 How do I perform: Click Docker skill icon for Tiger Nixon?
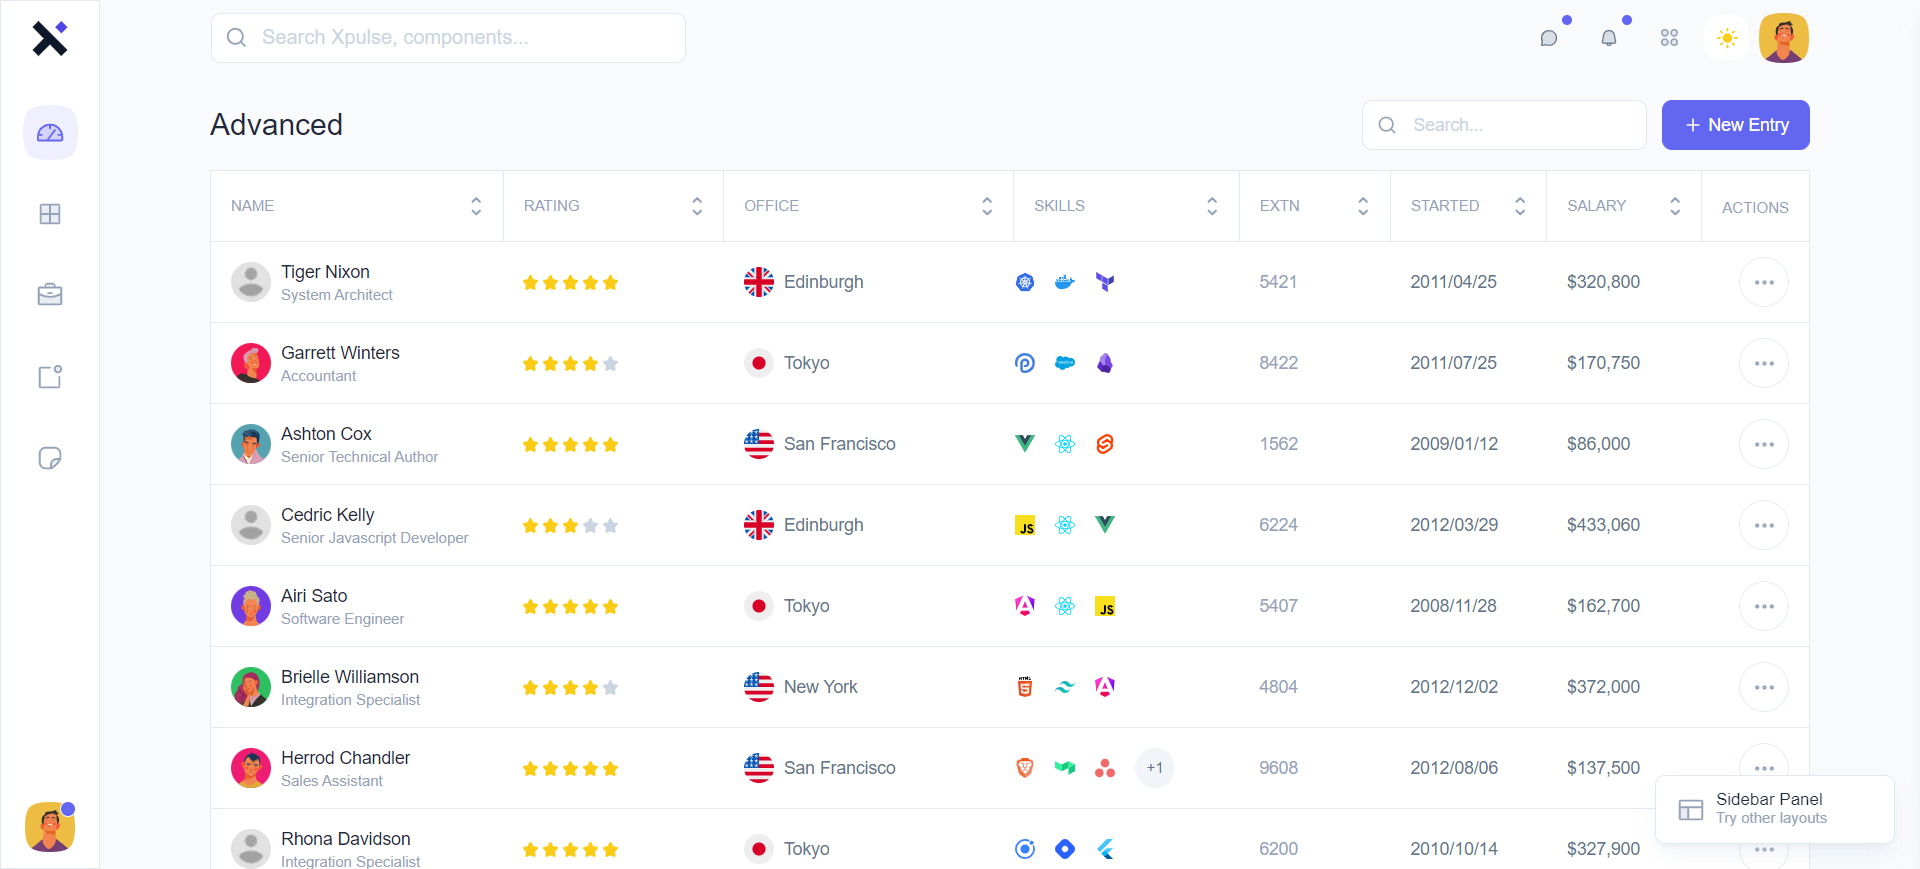coord(1065,282)
